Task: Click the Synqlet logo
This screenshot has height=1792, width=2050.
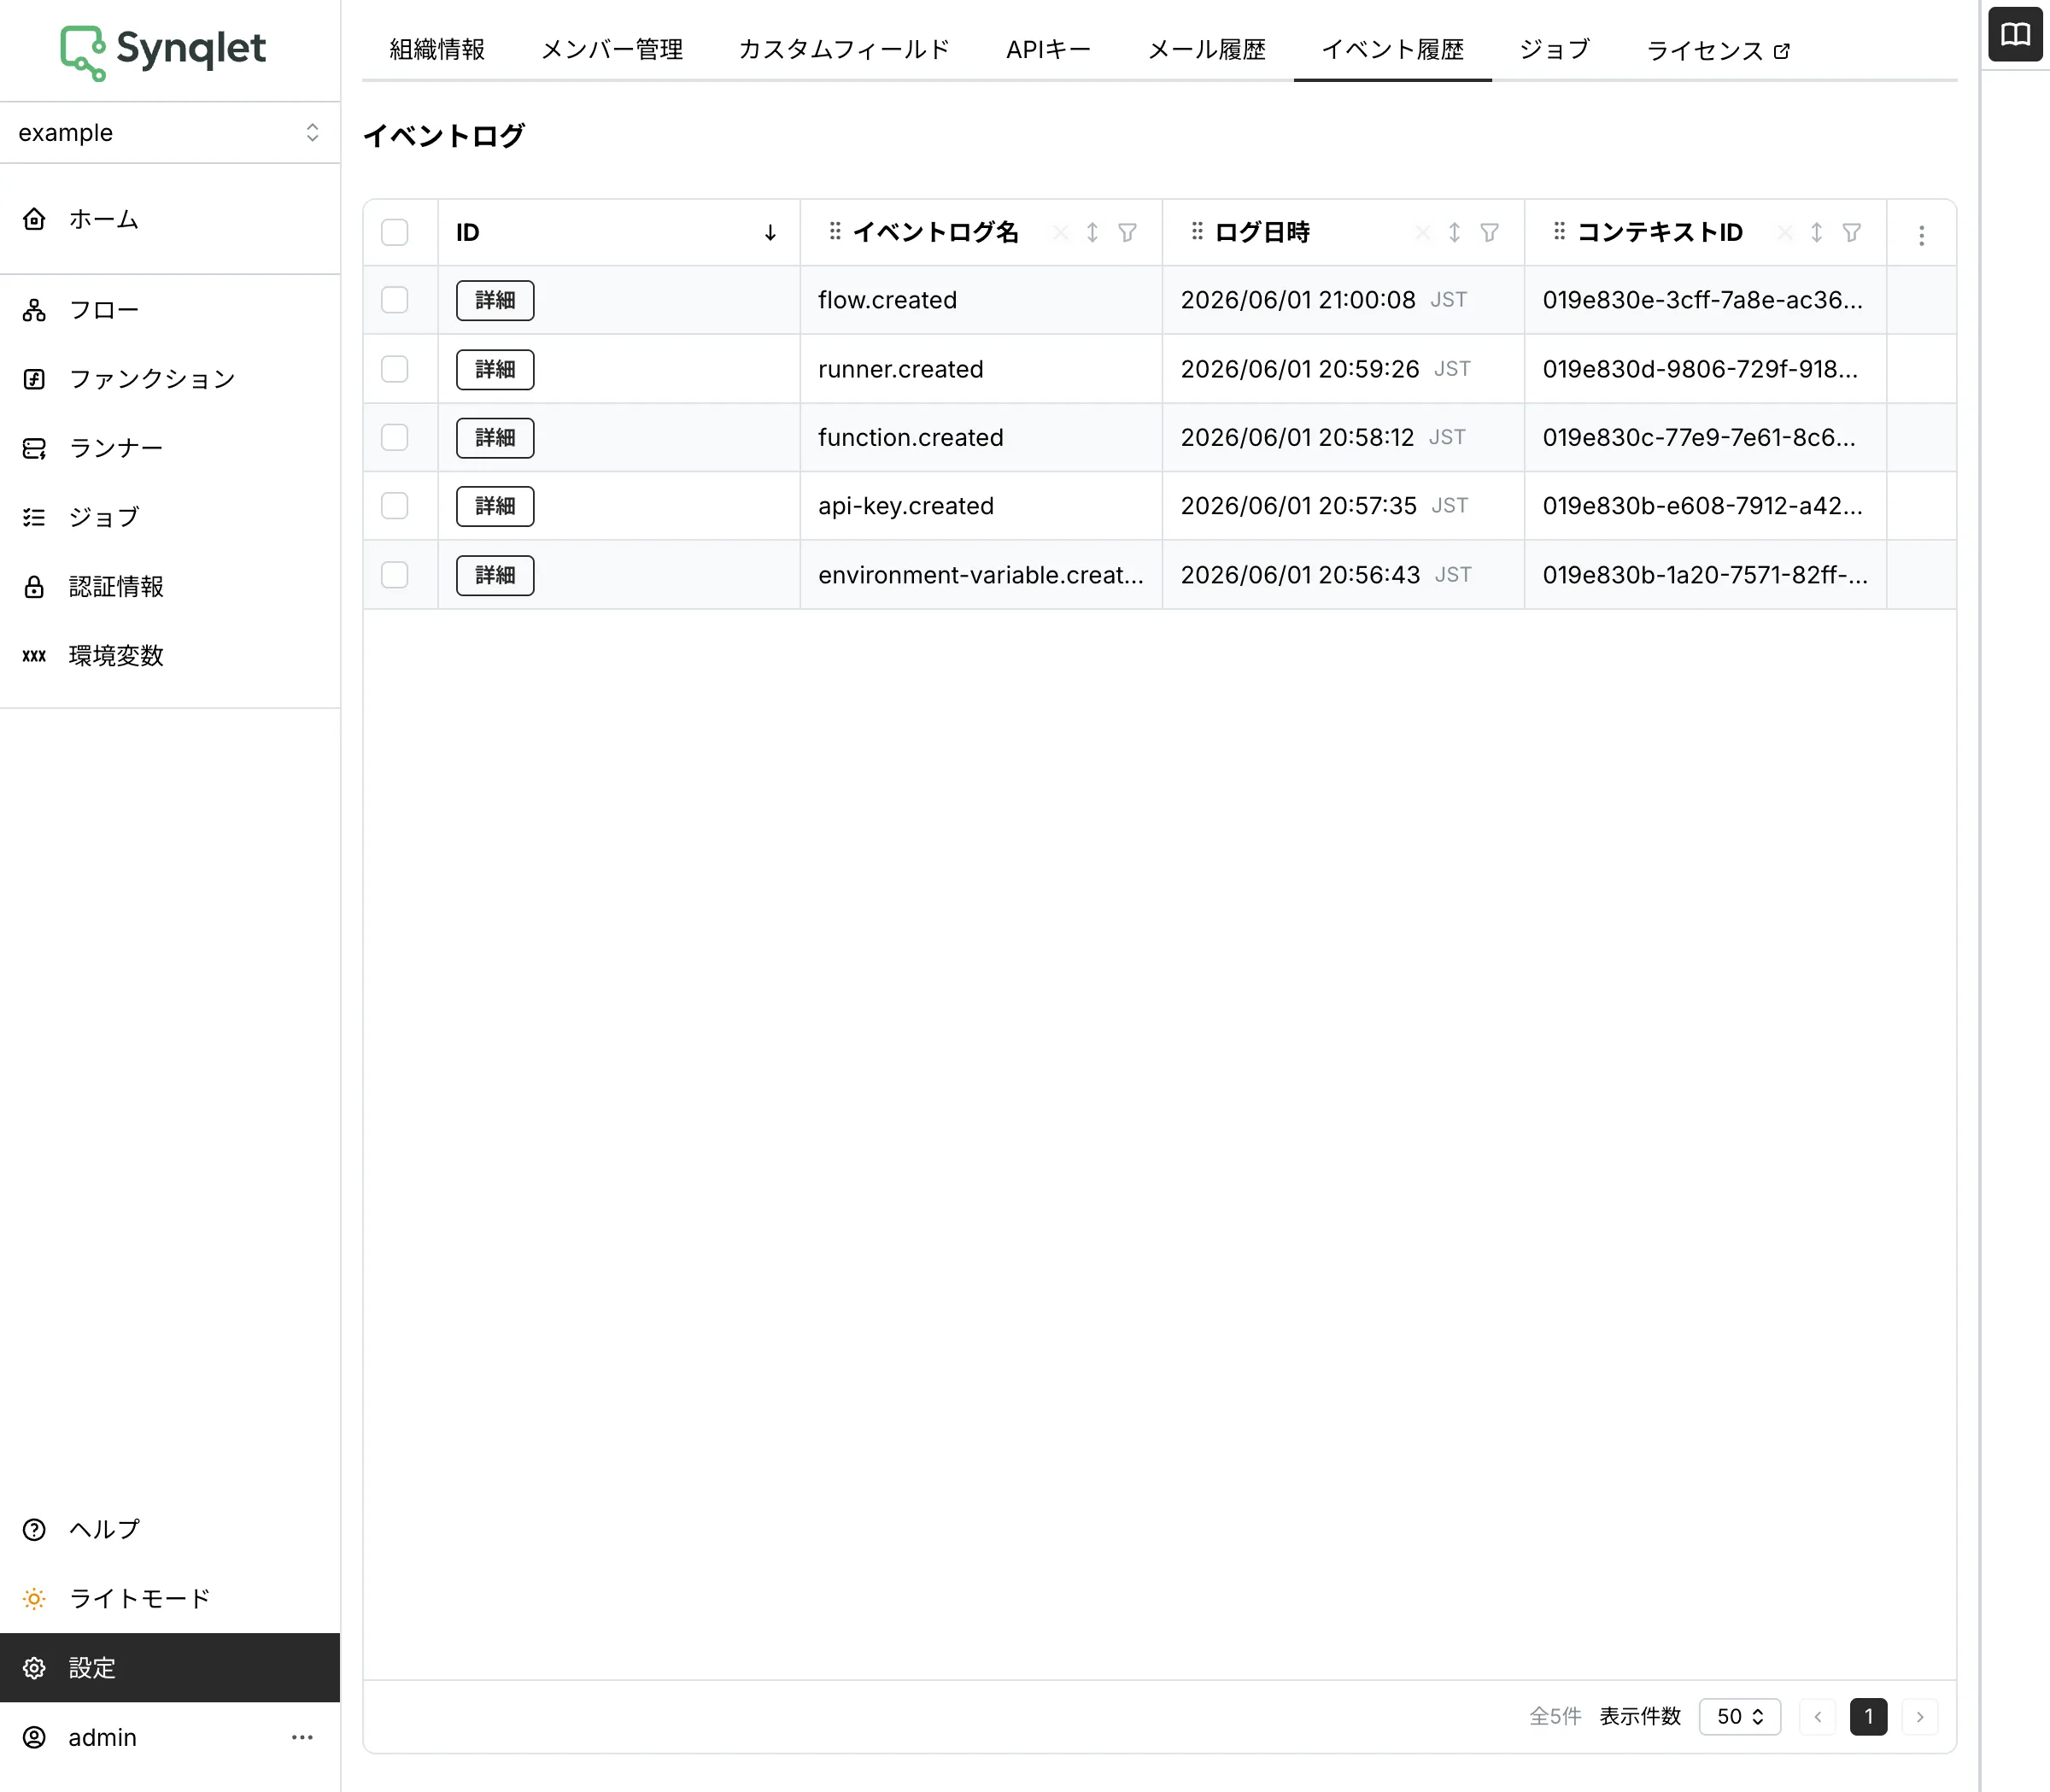Action: click(163, 51)
